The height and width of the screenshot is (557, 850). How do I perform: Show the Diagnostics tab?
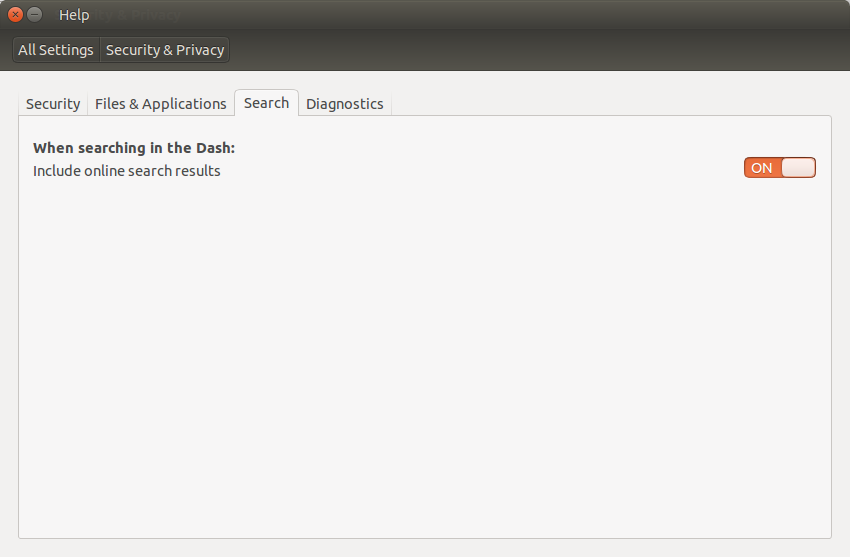[345, 104]
